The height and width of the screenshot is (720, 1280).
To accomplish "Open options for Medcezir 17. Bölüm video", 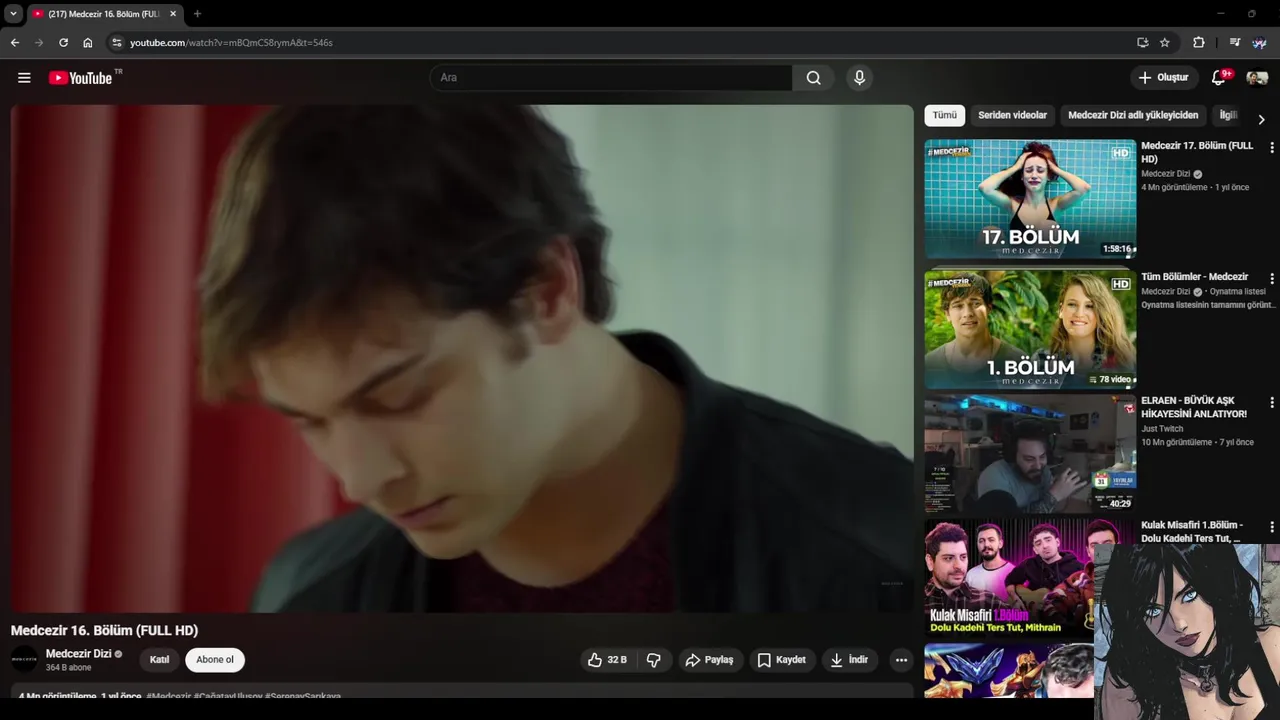I will point(1271,148).
